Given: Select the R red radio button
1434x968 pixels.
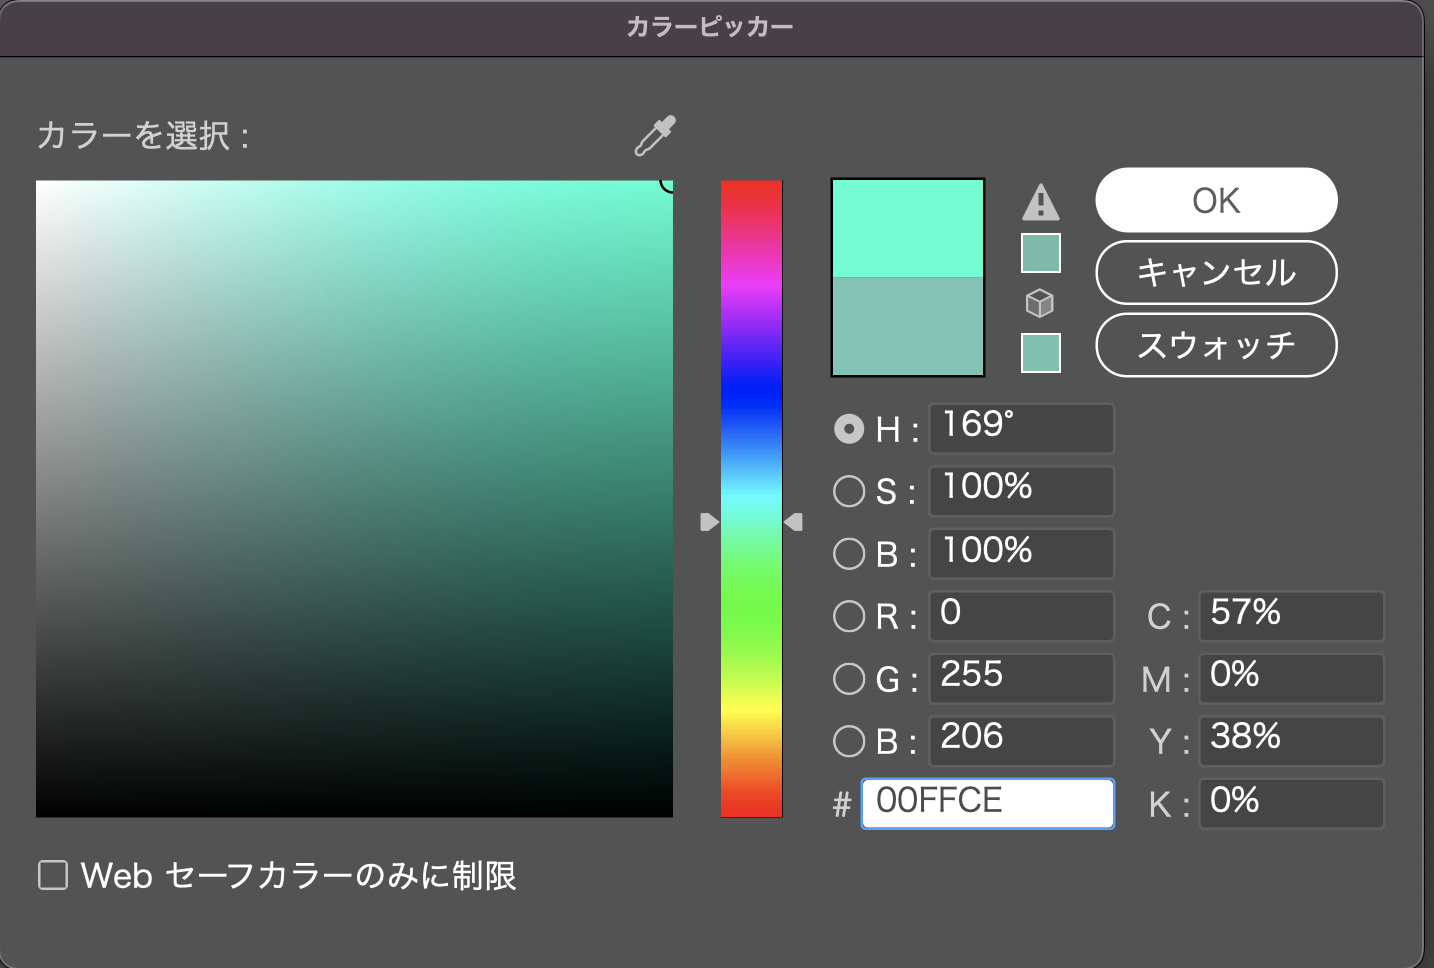Looking at the screenshot, I should point(849,616).
